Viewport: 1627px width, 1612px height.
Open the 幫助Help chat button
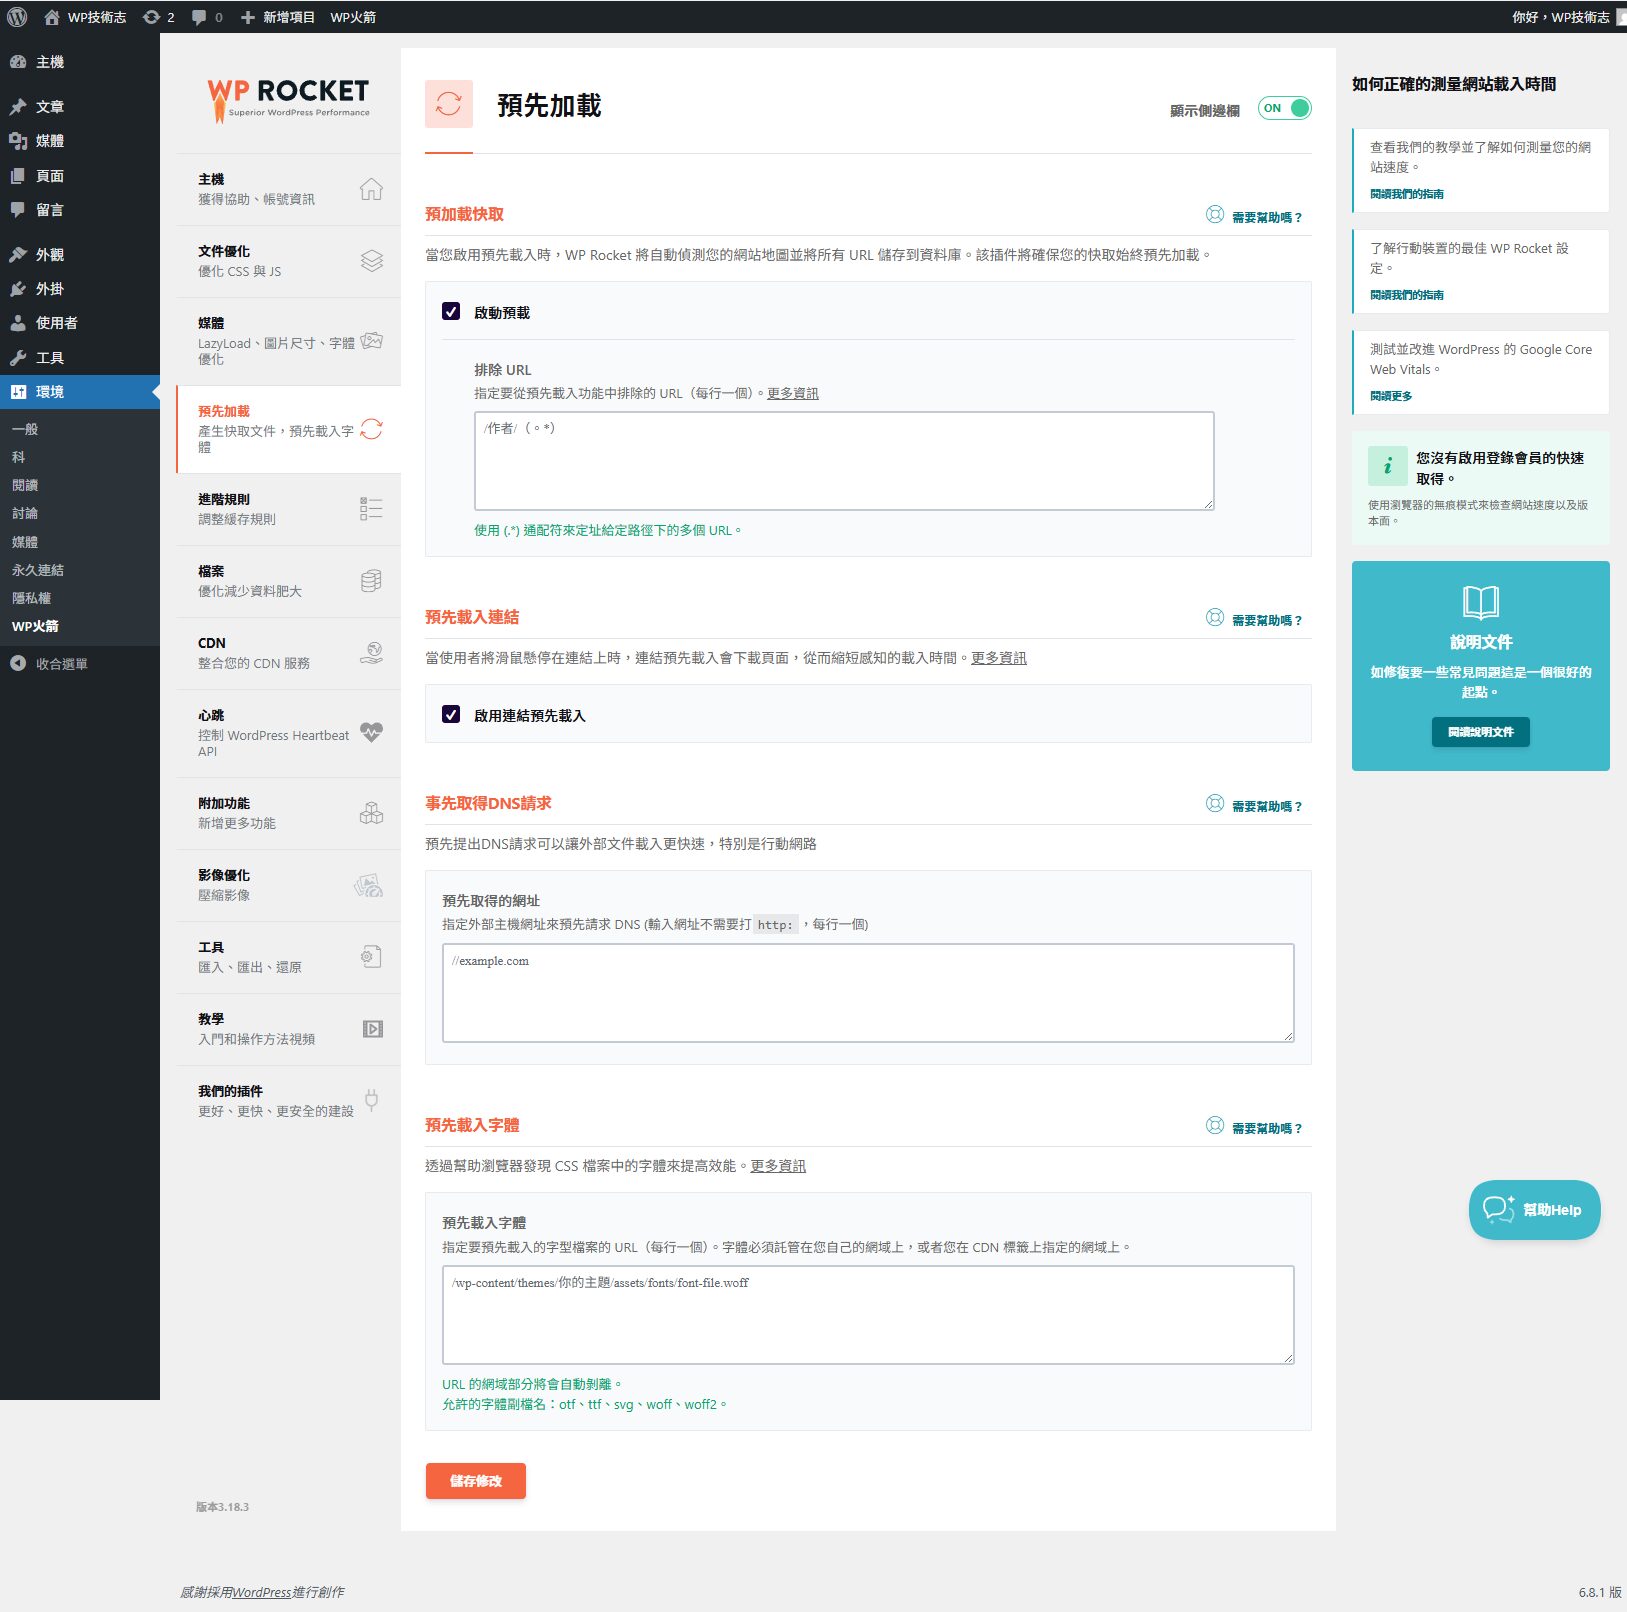[1534, 1210]
